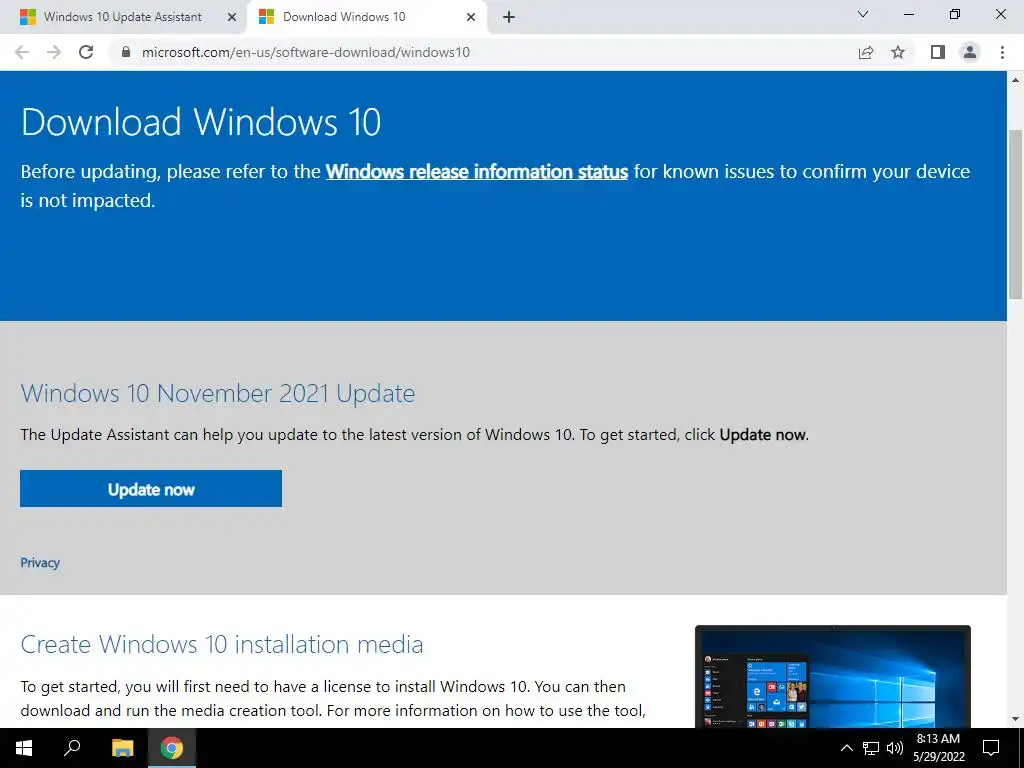Open Chrome three-dot menu
The width and height of the screenshot is (1024, 768).
pos(1002,52)
